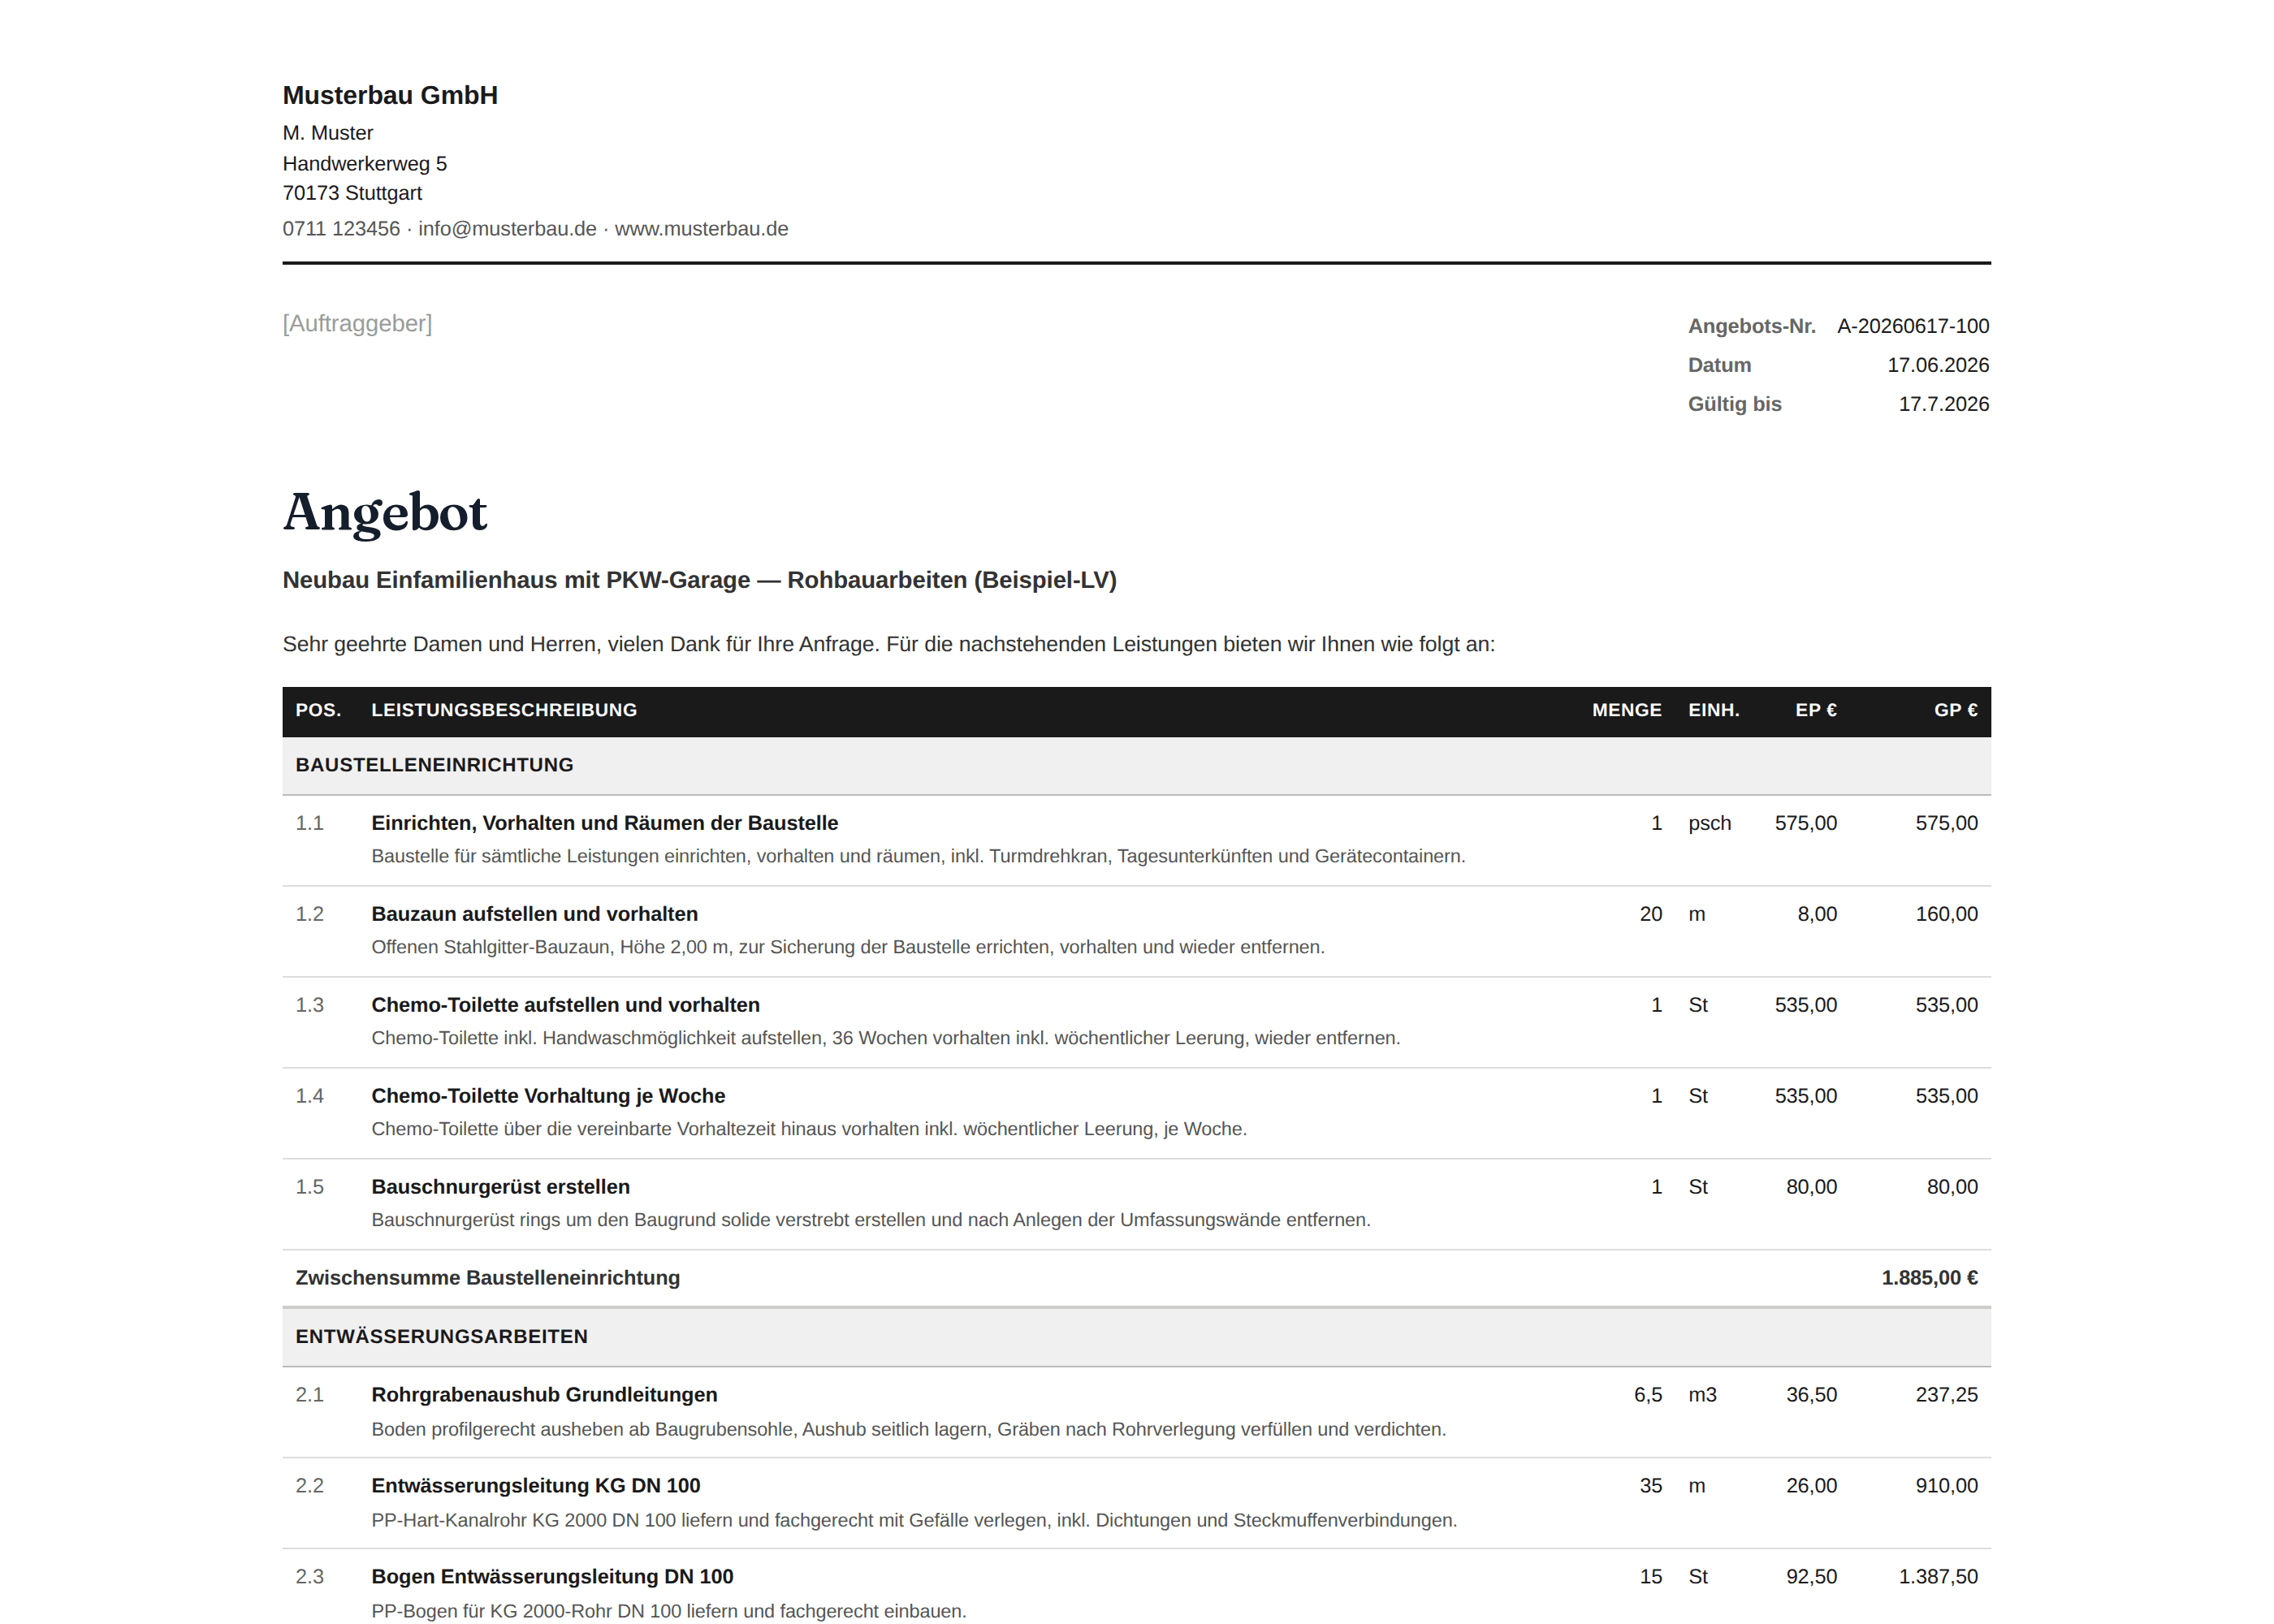
Task: Click EP 535,00 in row 1.3
Action: pyautogui.click(x=1805, y=1005)
